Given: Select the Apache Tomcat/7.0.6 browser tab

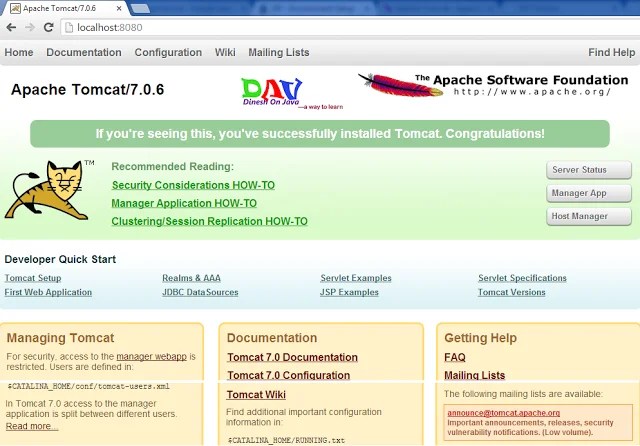Looking at the screenshot, I should pos(65,8).
